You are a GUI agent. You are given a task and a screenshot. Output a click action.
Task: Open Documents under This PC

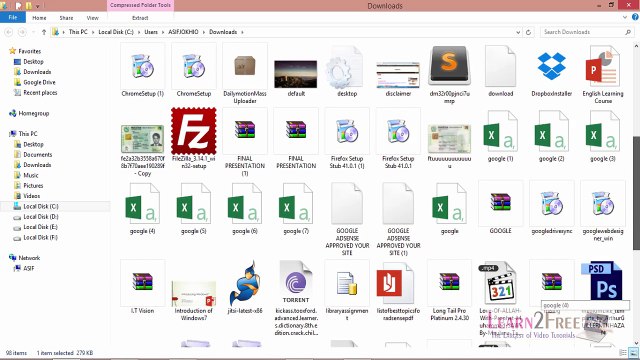pos(38,155)
